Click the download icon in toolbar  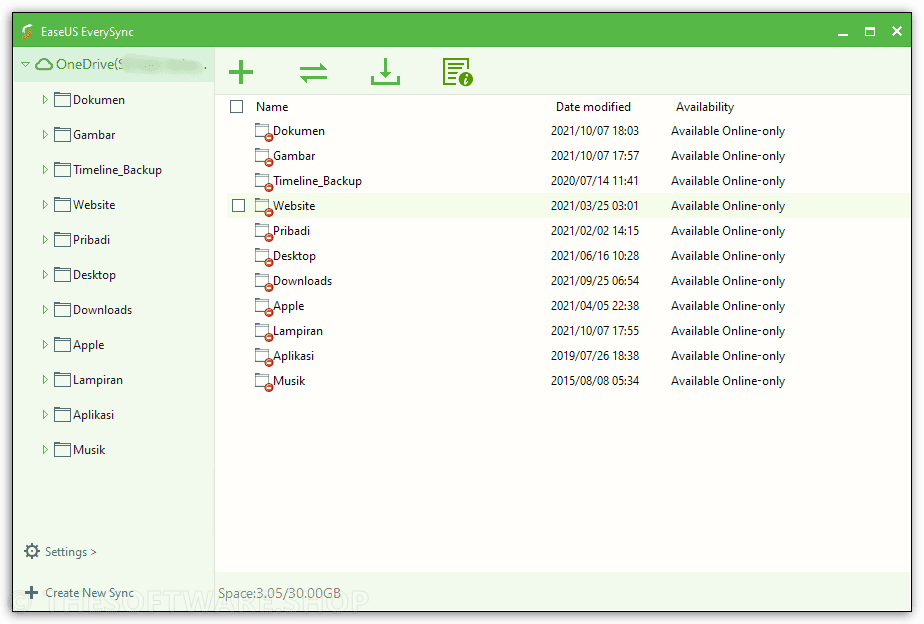pos(385,72)
